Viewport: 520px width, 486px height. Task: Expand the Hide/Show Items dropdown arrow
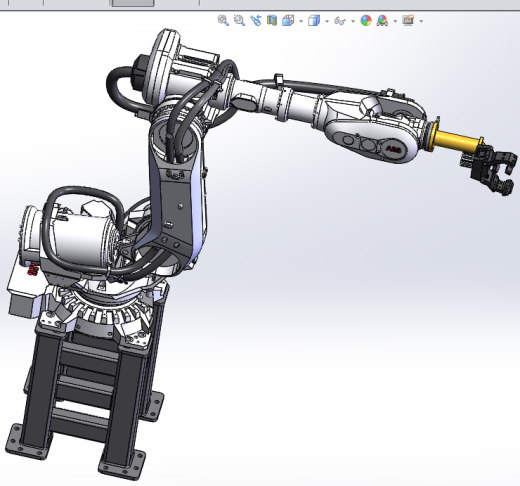click(353, 21)
